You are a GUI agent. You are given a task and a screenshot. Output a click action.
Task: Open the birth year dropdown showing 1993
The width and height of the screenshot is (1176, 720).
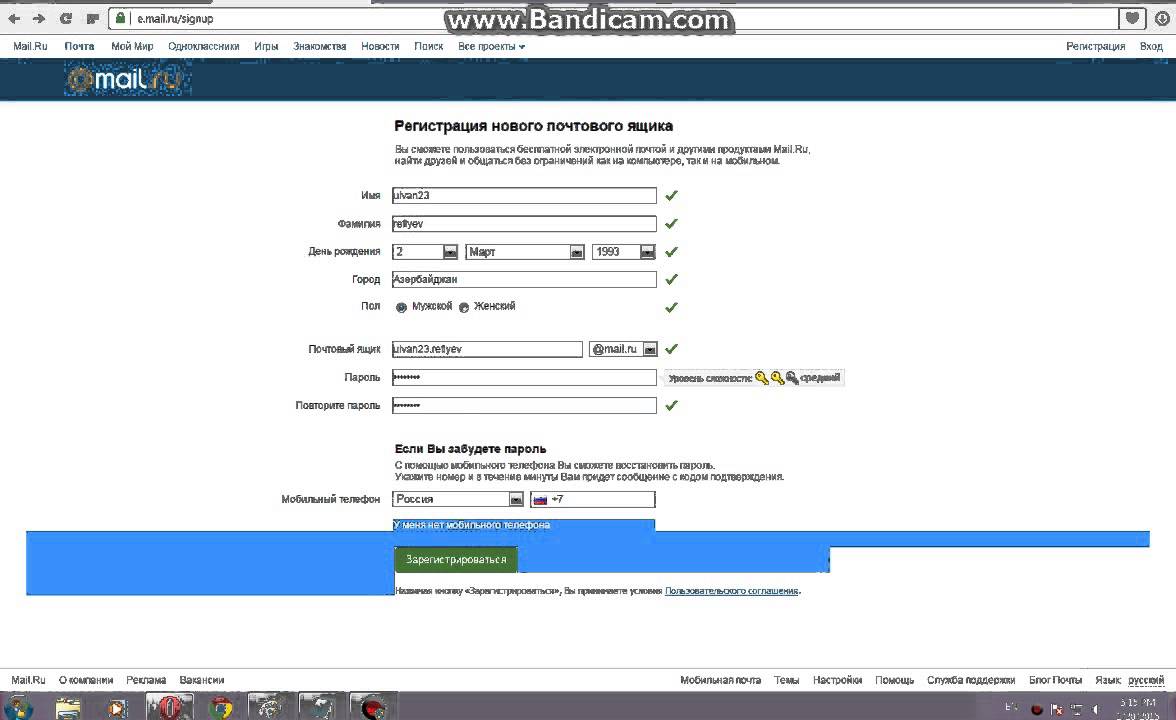point(624,252)
